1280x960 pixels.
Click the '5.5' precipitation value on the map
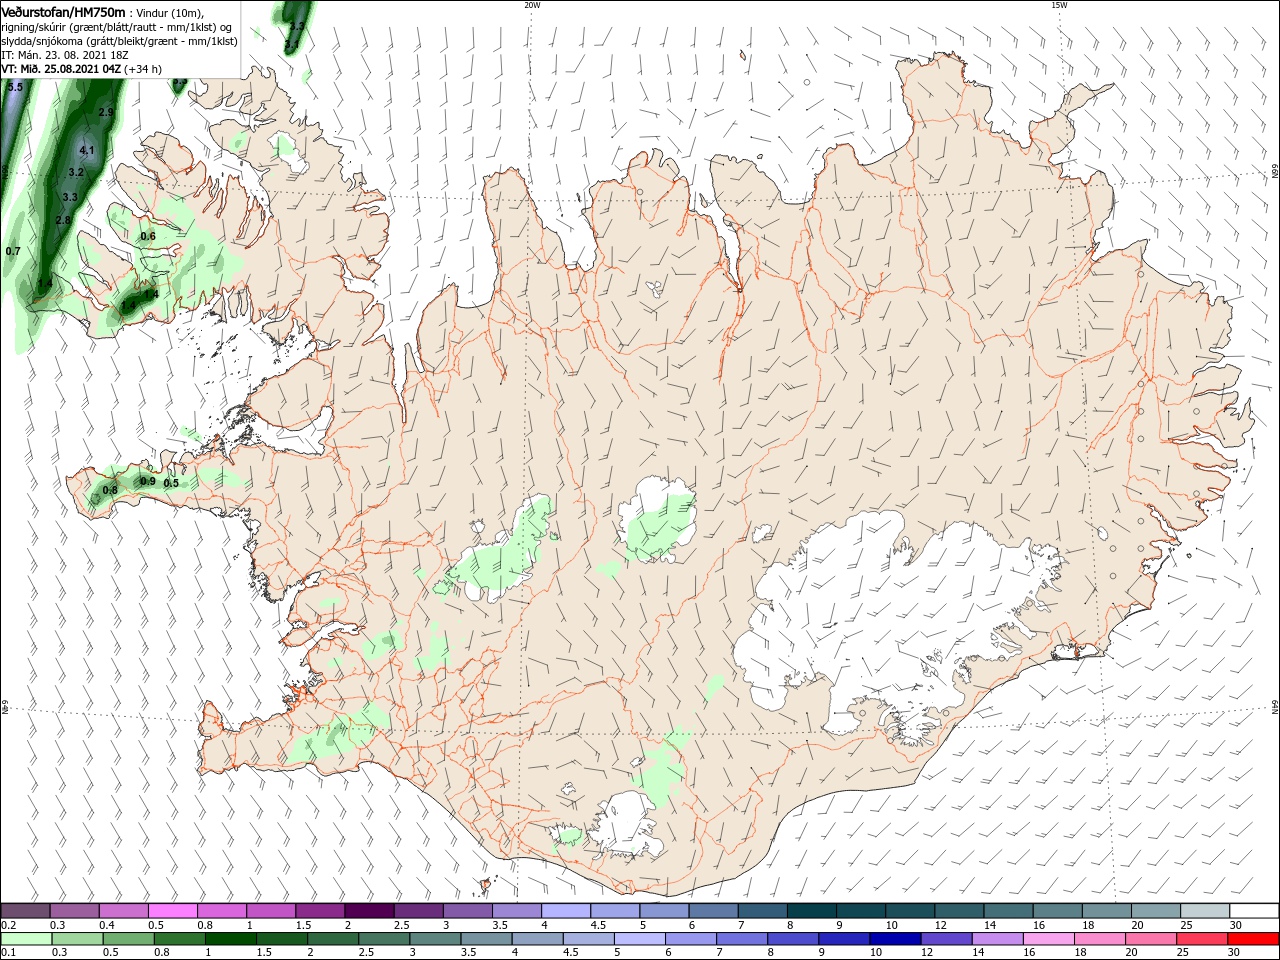(x=15, y=88)
